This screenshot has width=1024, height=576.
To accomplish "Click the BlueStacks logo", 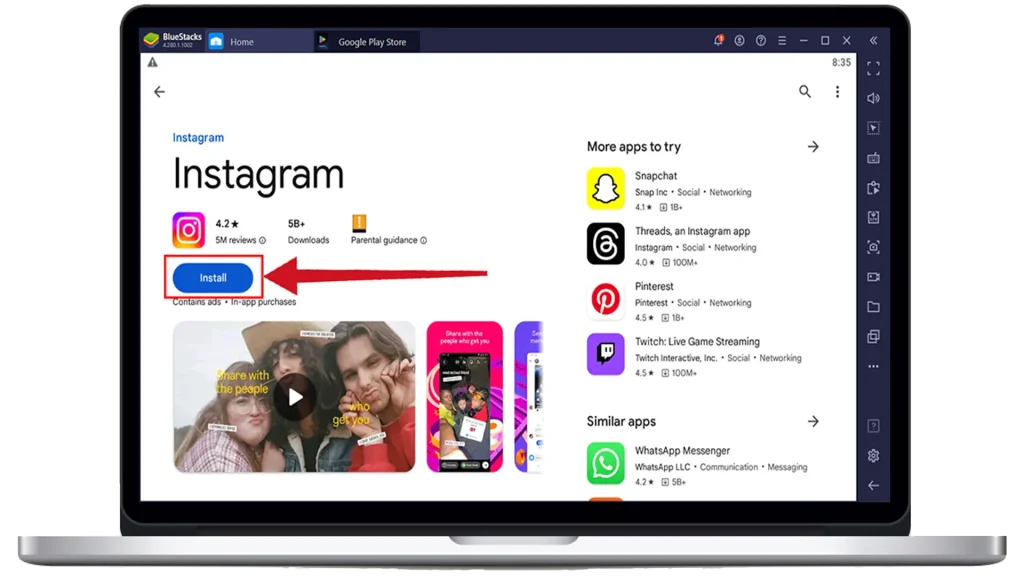I will click(x=151, y=40).
